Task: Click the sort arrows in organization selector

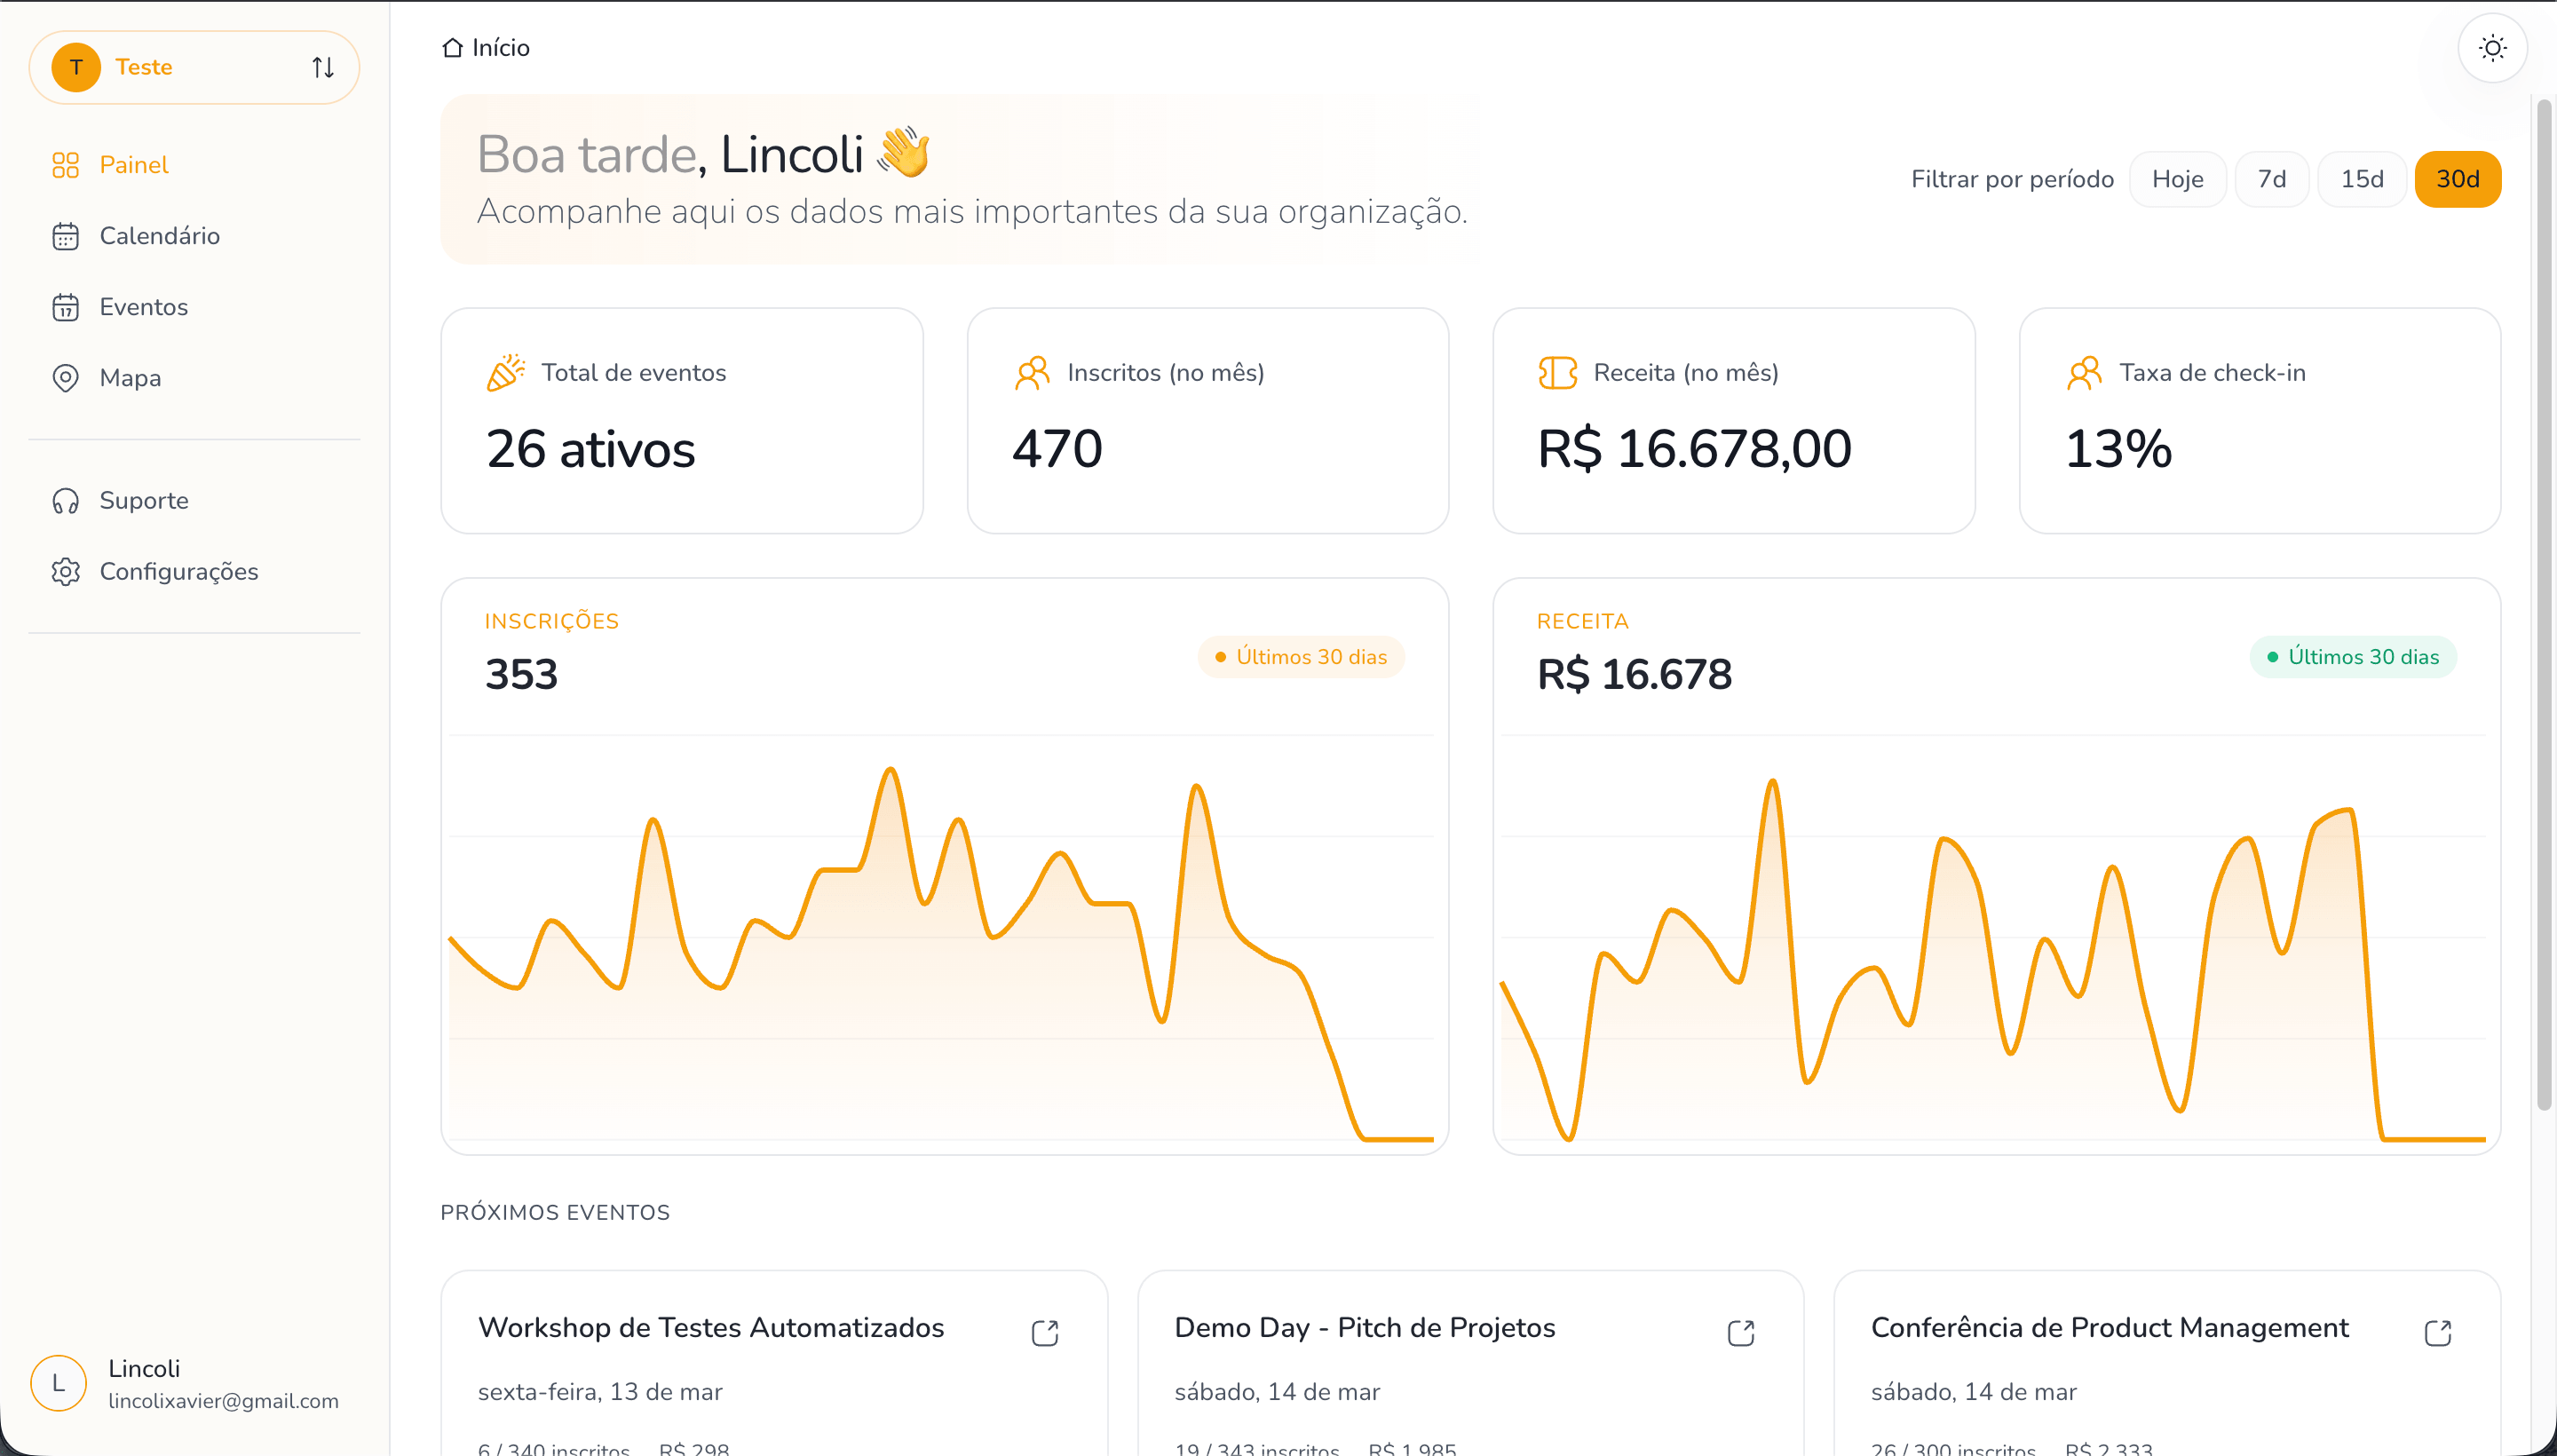Action: click(x=322, y=67)
